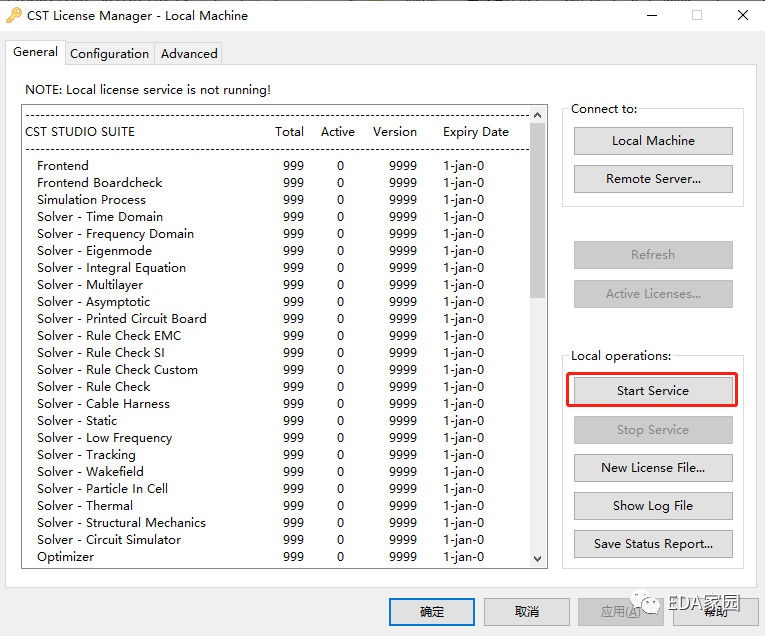Select the Frontend row
The image size is (765, 636).
(x=260, y=166)
